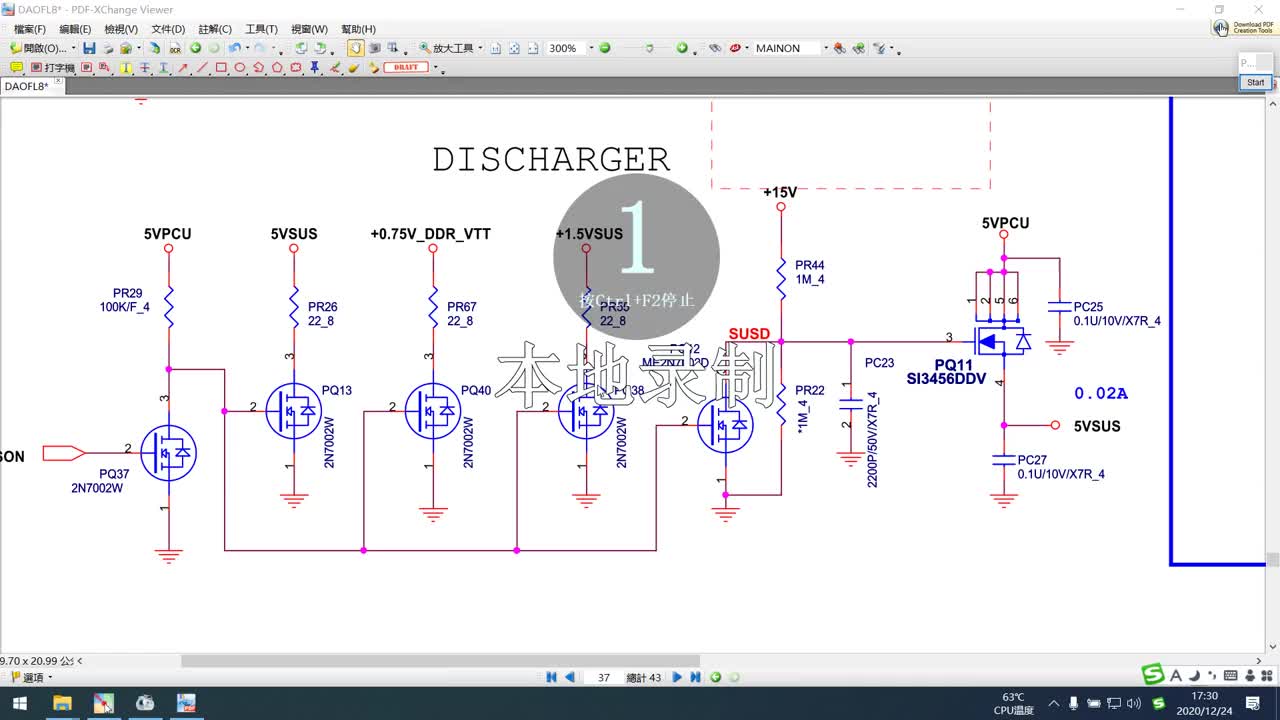Open the File (檔案) menu

pos(30,29)
